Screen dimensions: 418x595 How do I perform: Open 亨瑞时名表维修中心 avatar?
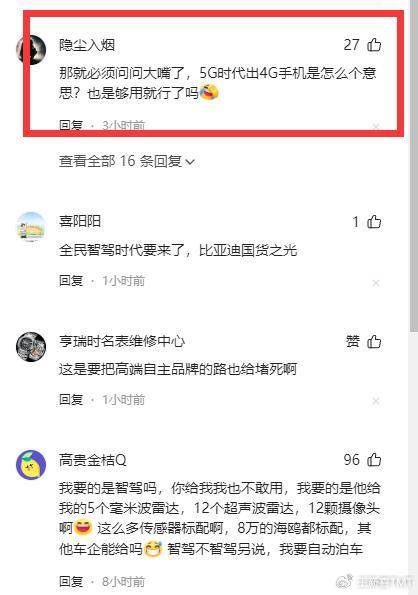[31, 347]
